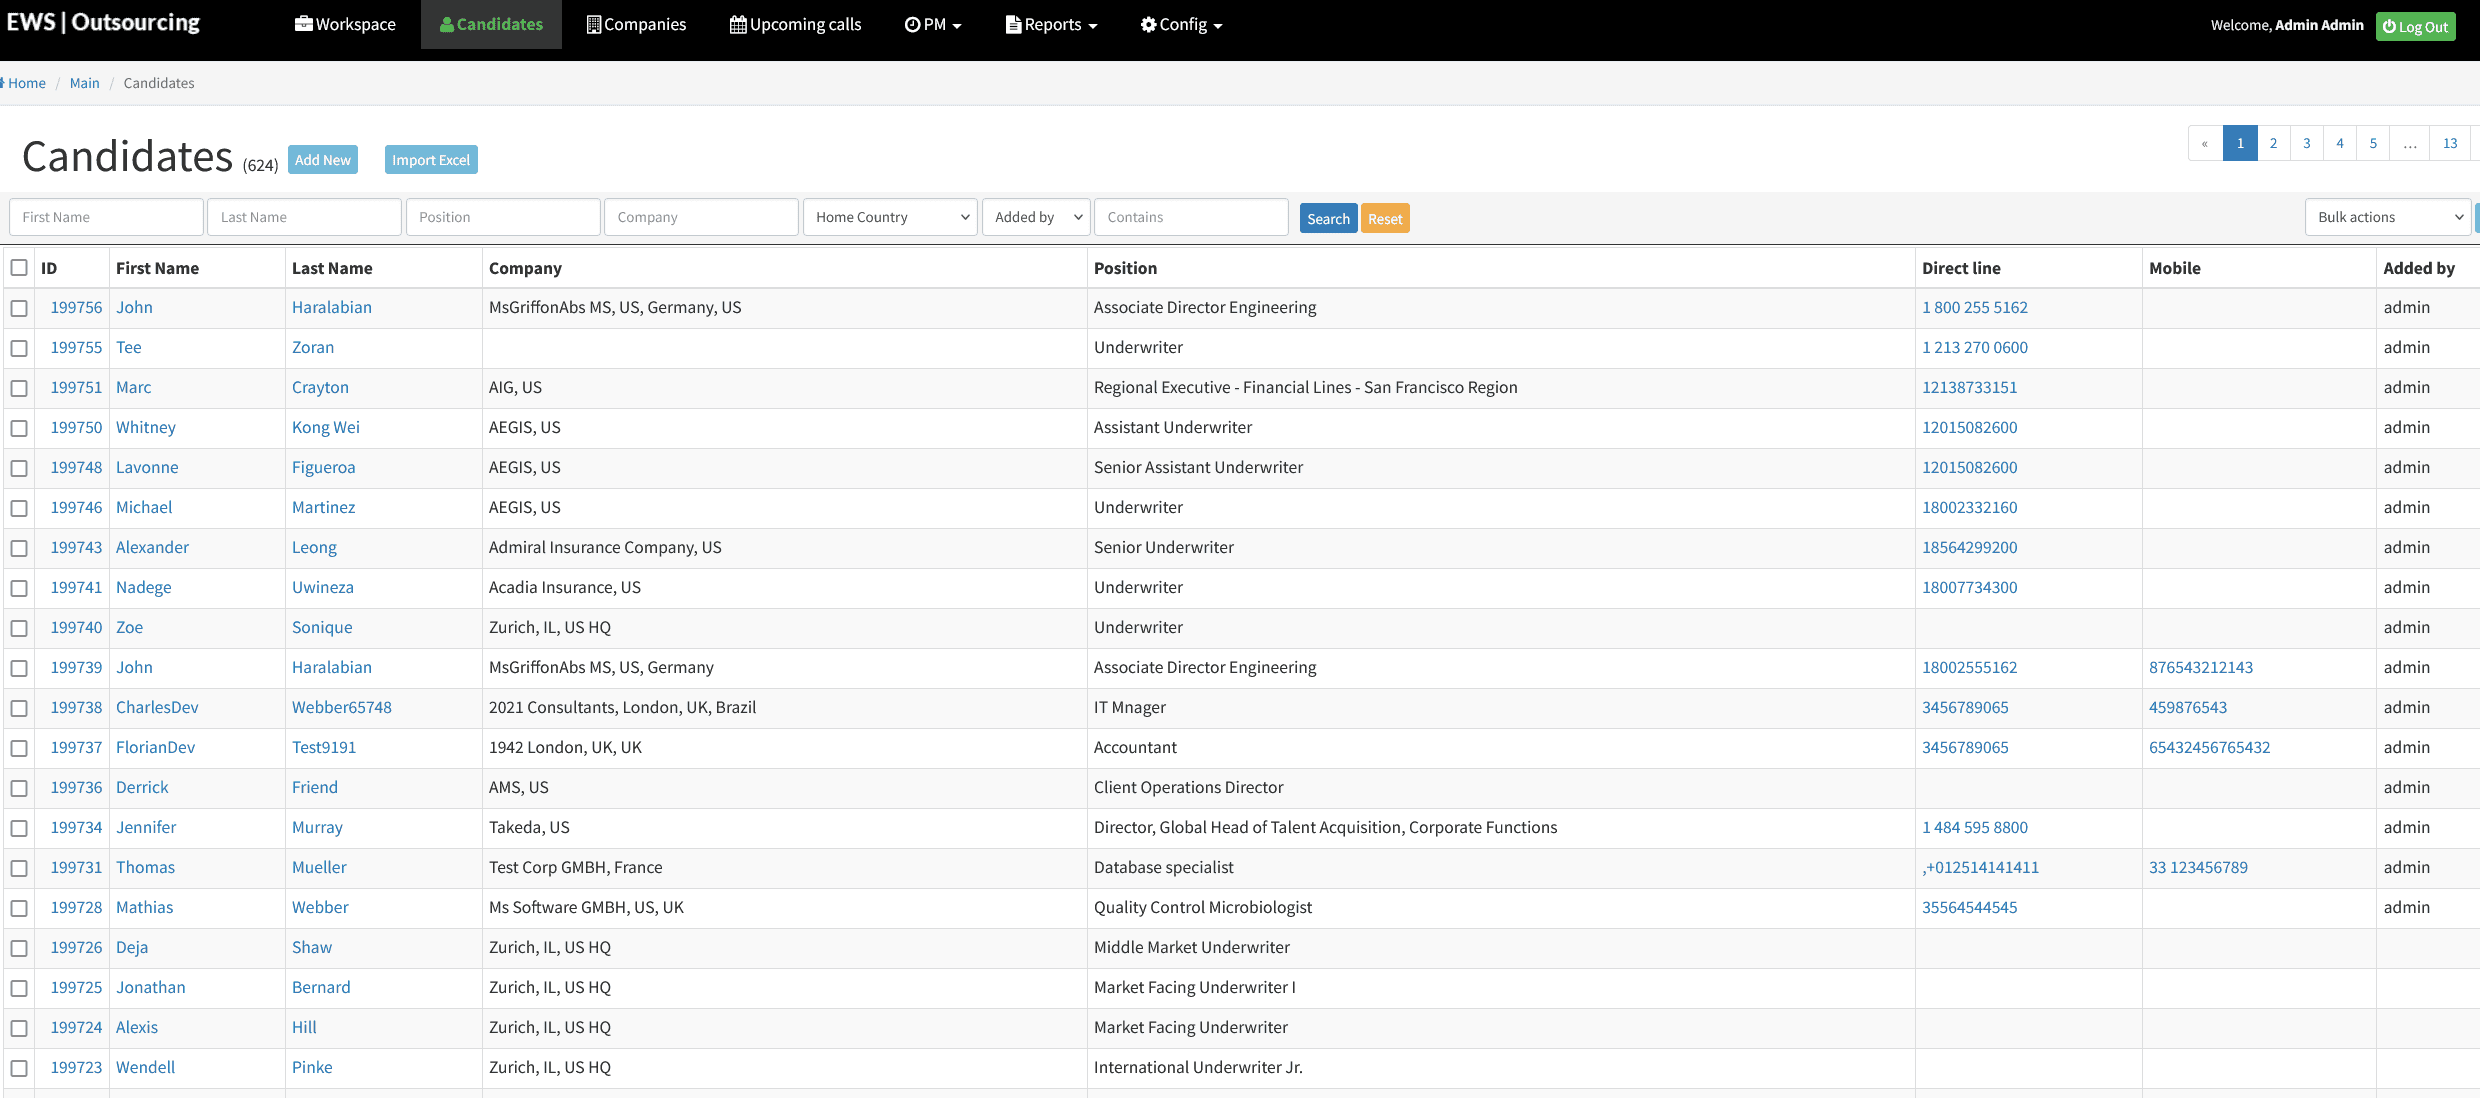Open first name FlorianDev link
Screen dimensions: 2480x1098
pyautogui.click(x=155, y=747)
